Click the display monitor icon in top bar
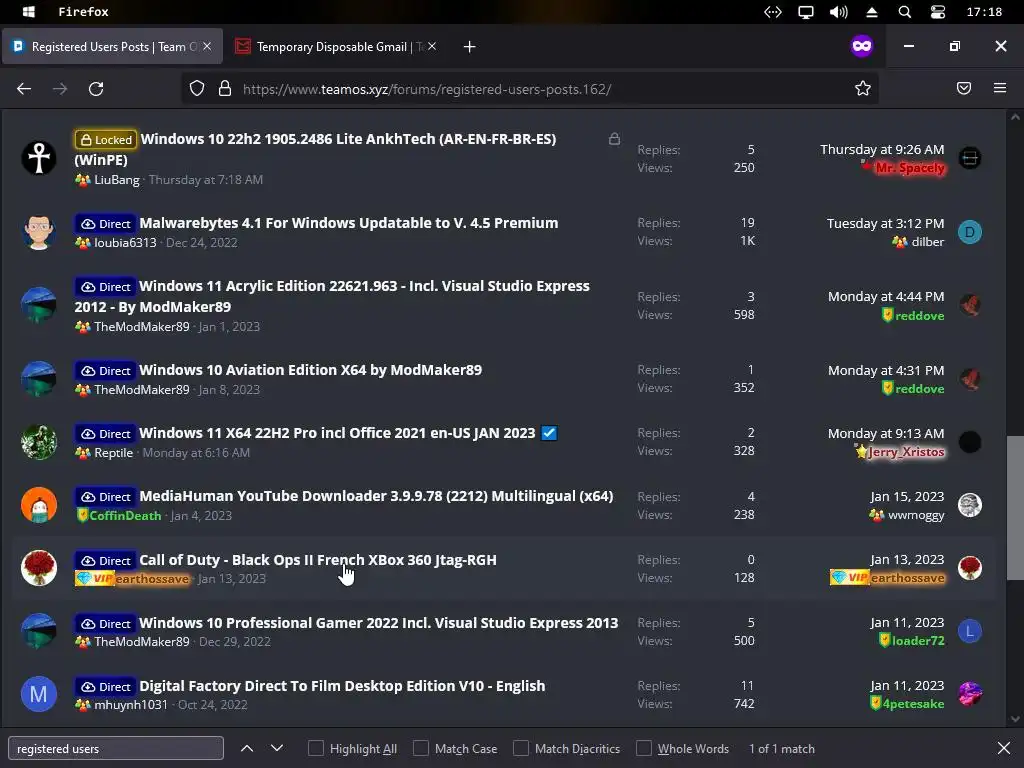Viewport: 1024px width, 768px height. coord(806,12)
